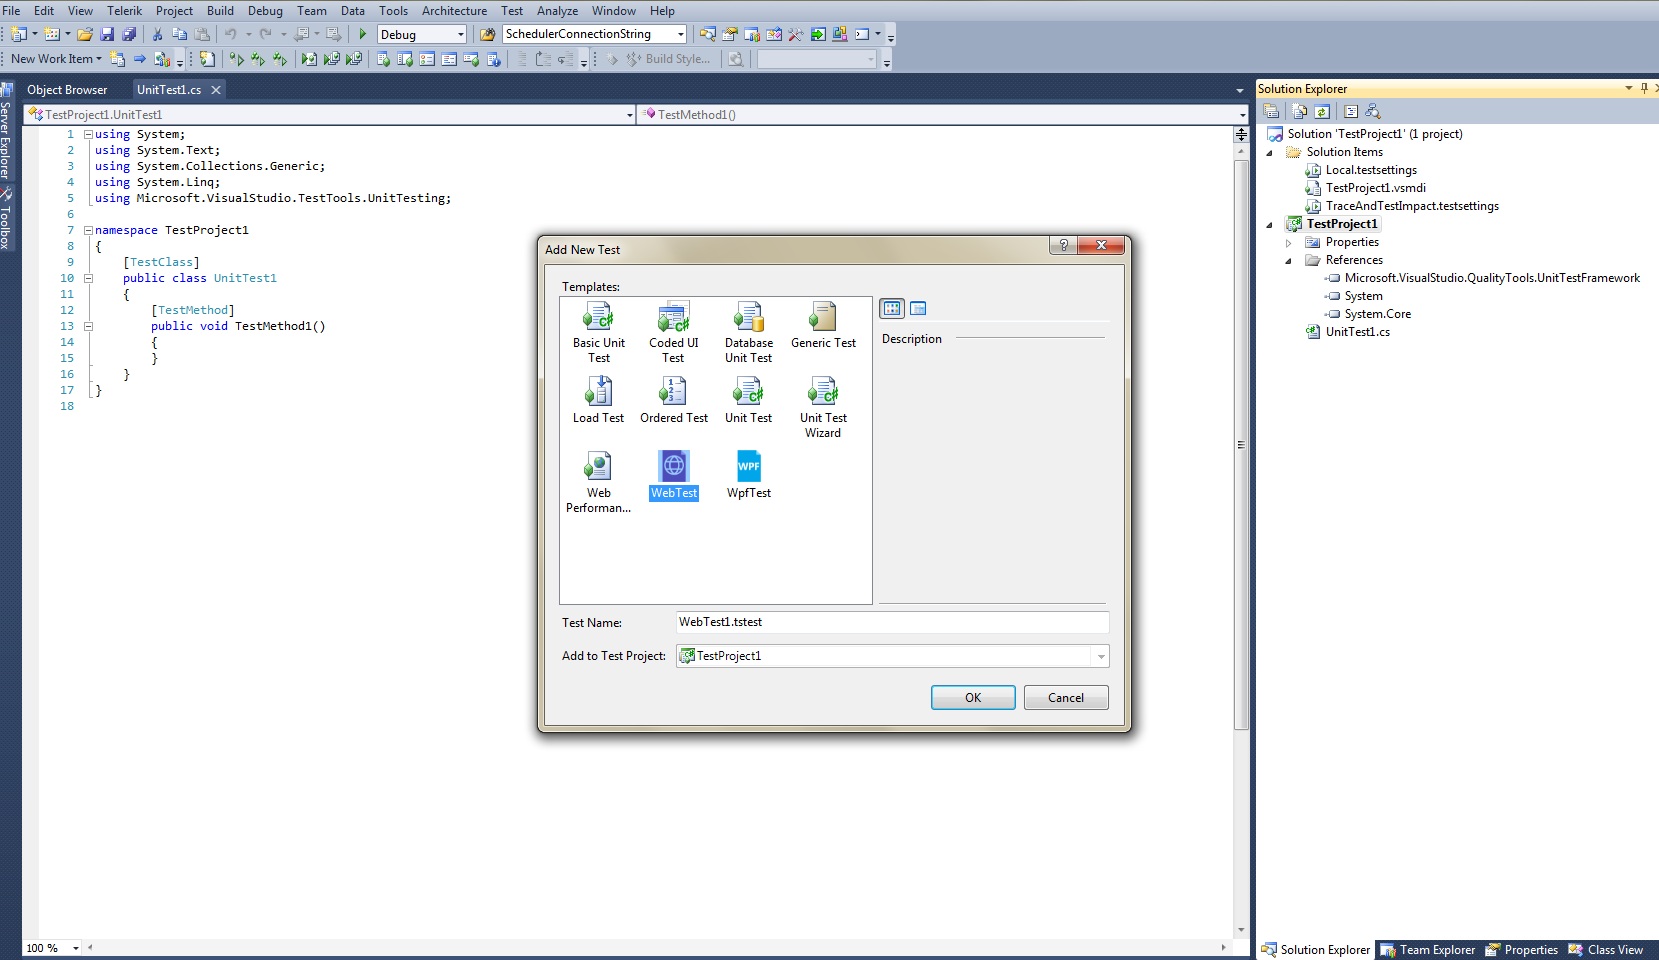Image resolution: width=1659 pixels, height=960 pixels.
Task: Expand the Properties node in Solution Explorer
Action: pyautogui.click(x=1289, y=242)
